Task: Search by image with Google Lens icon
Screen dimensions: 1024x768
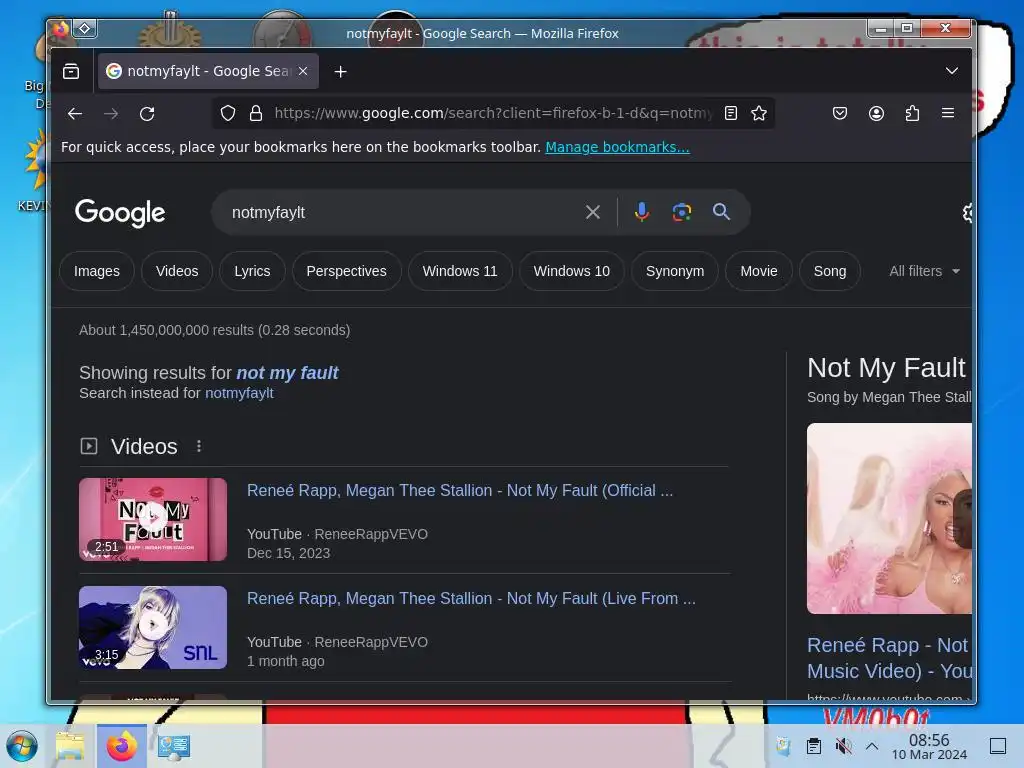Action: (x=681, y=212)
